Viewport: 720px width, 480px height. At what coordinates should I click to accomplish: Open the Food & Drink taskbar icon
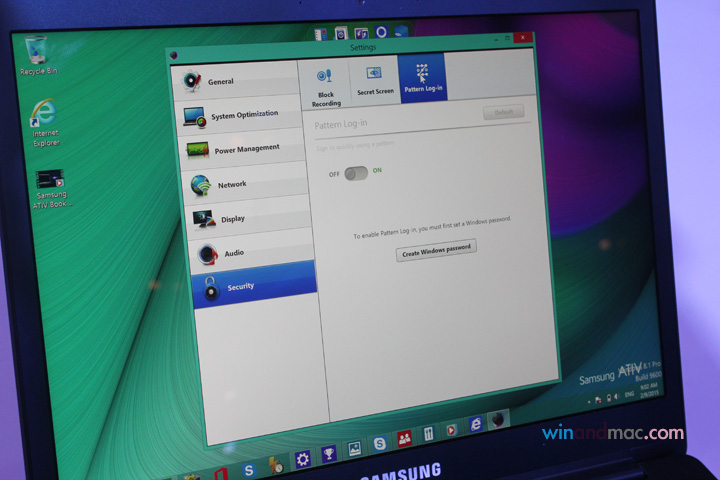click(x=428, y=434)
